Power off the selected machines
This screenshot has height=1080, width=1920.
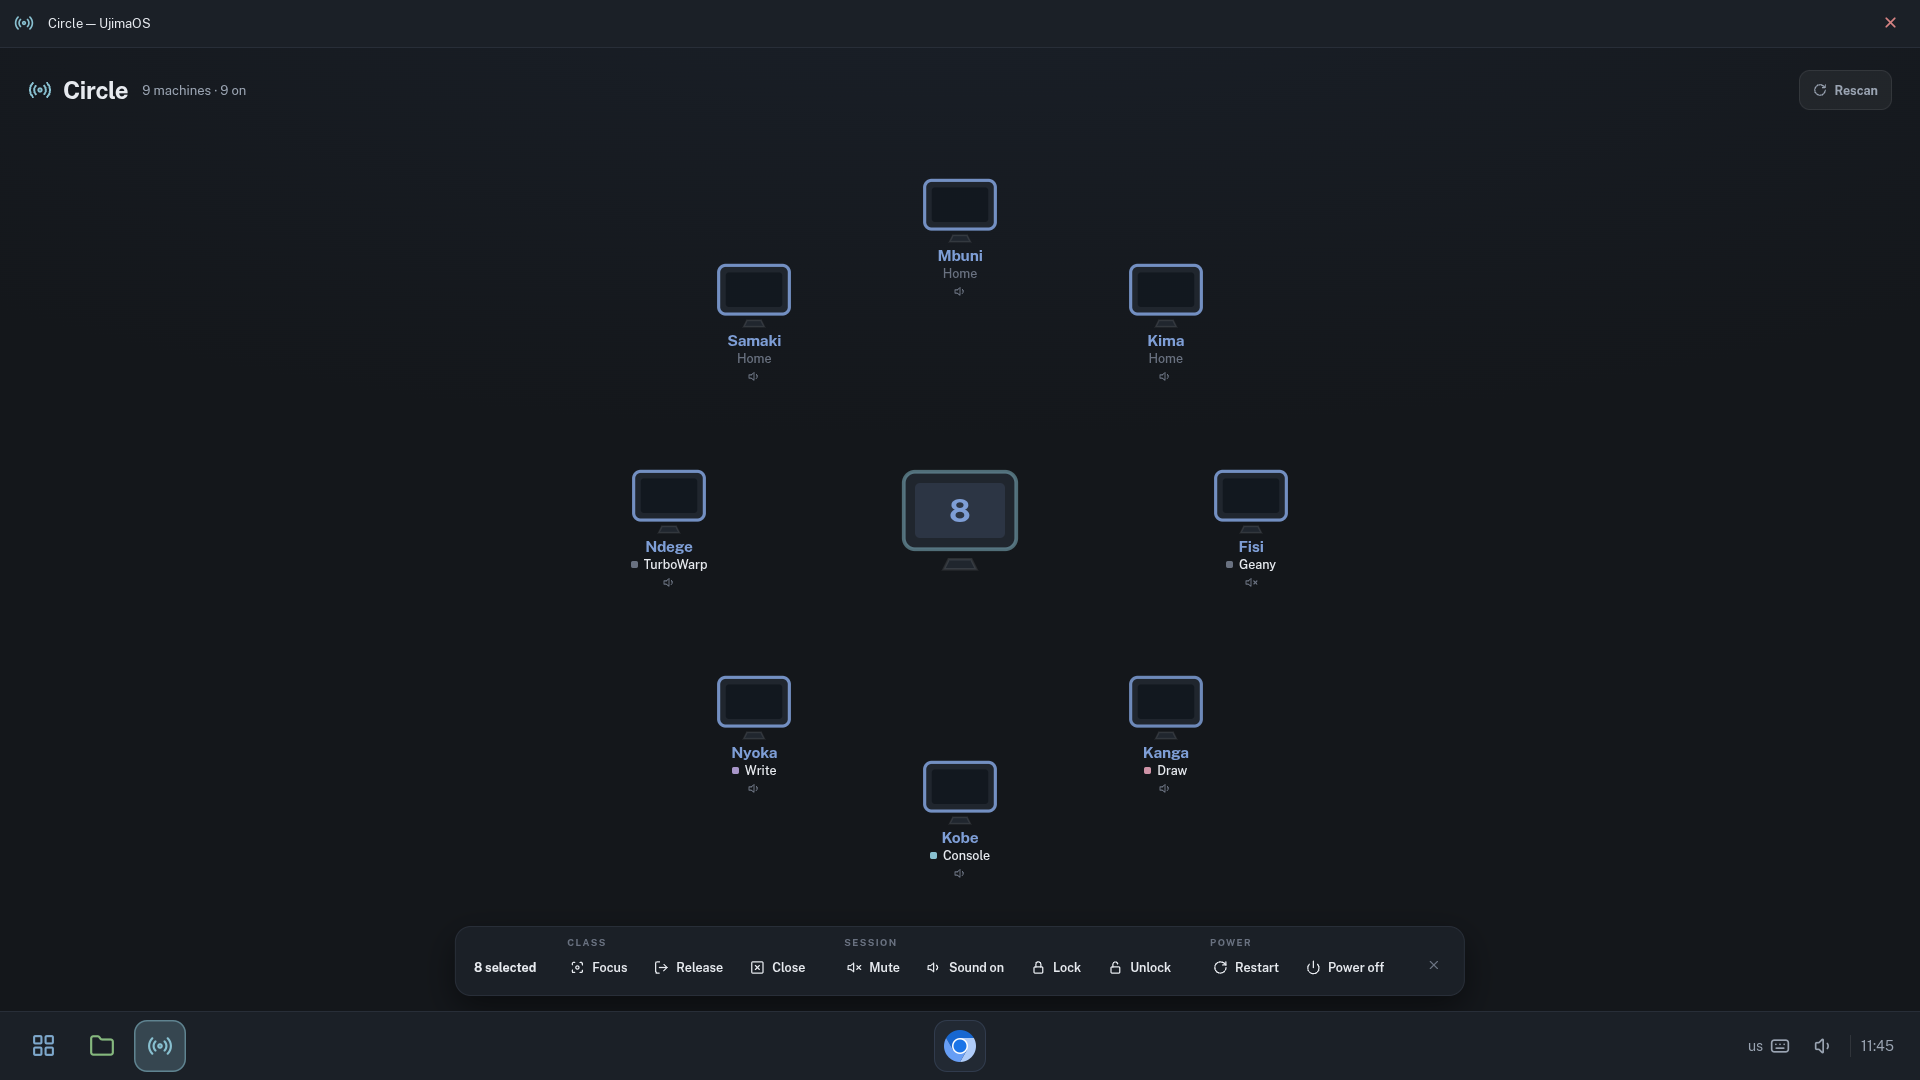1345,967
